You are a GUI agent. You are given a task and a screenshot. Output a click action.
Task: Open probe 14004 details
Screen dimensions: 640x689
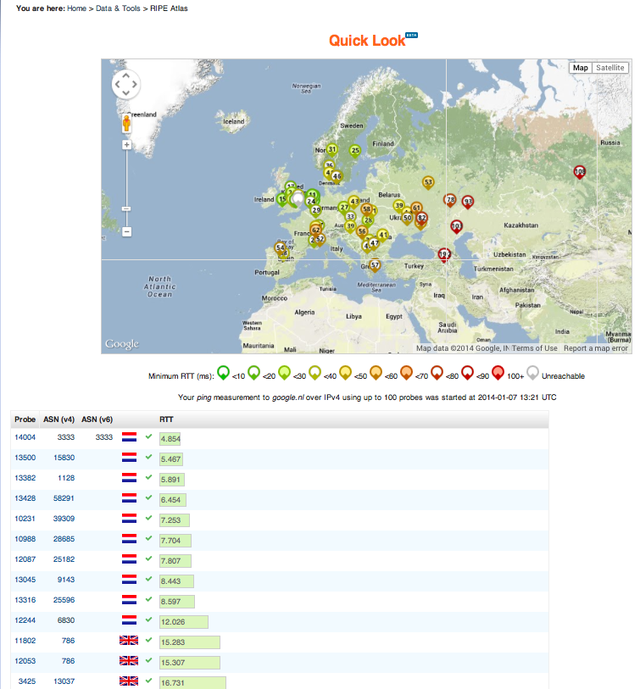point(25,437)
